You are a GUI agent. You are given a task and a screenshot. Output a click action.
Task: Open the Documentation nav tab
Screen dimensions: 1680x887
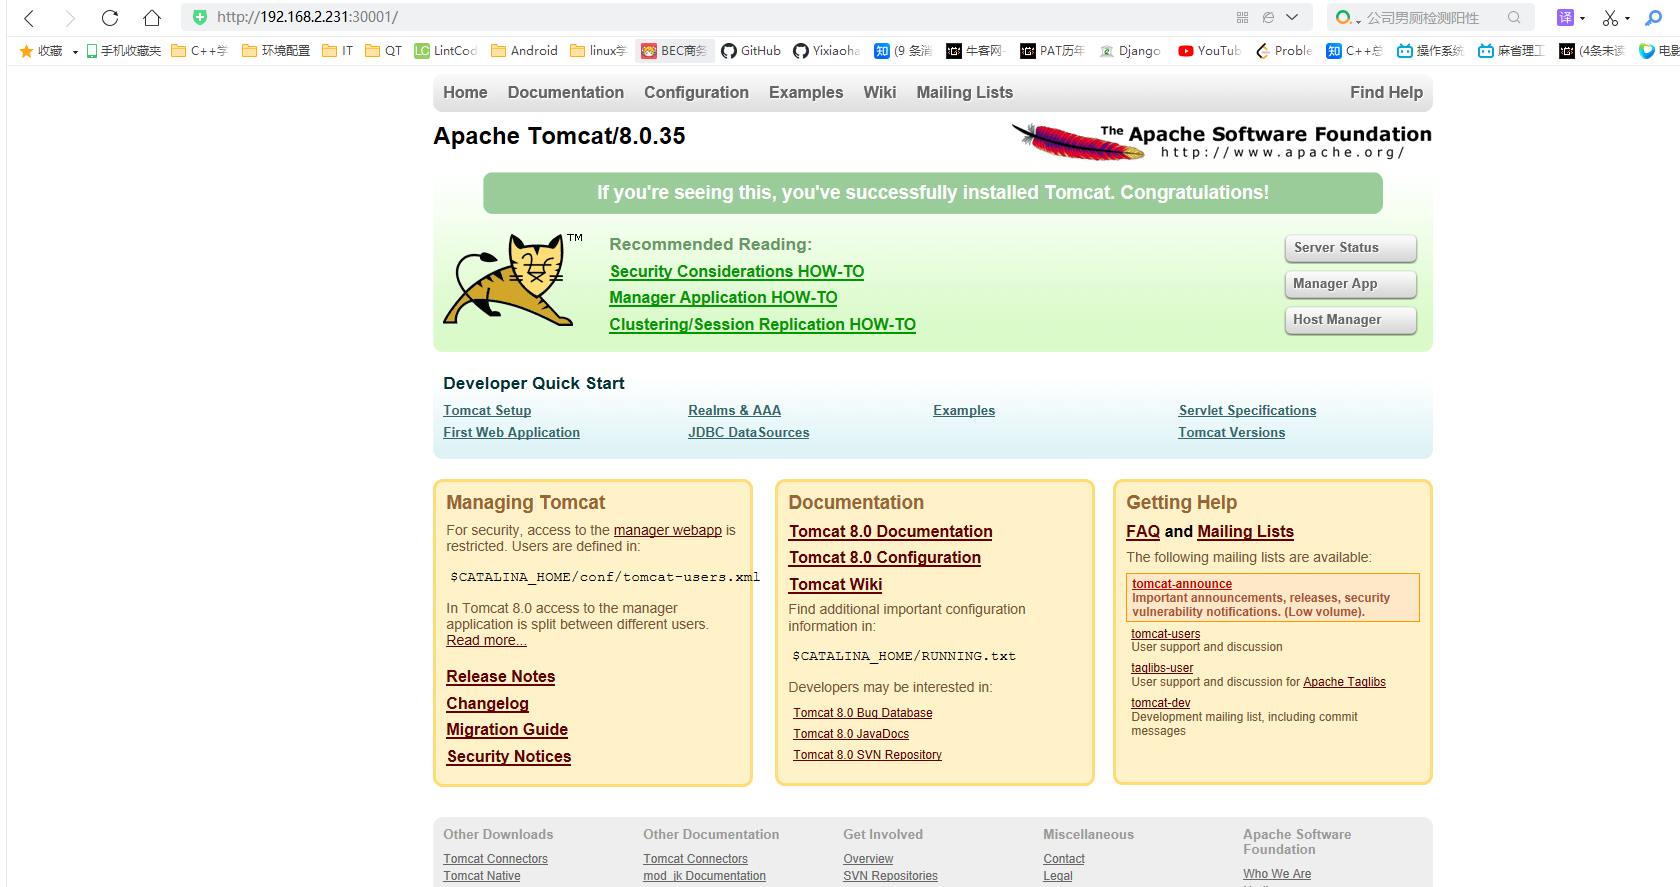click(x=566, y=92)
